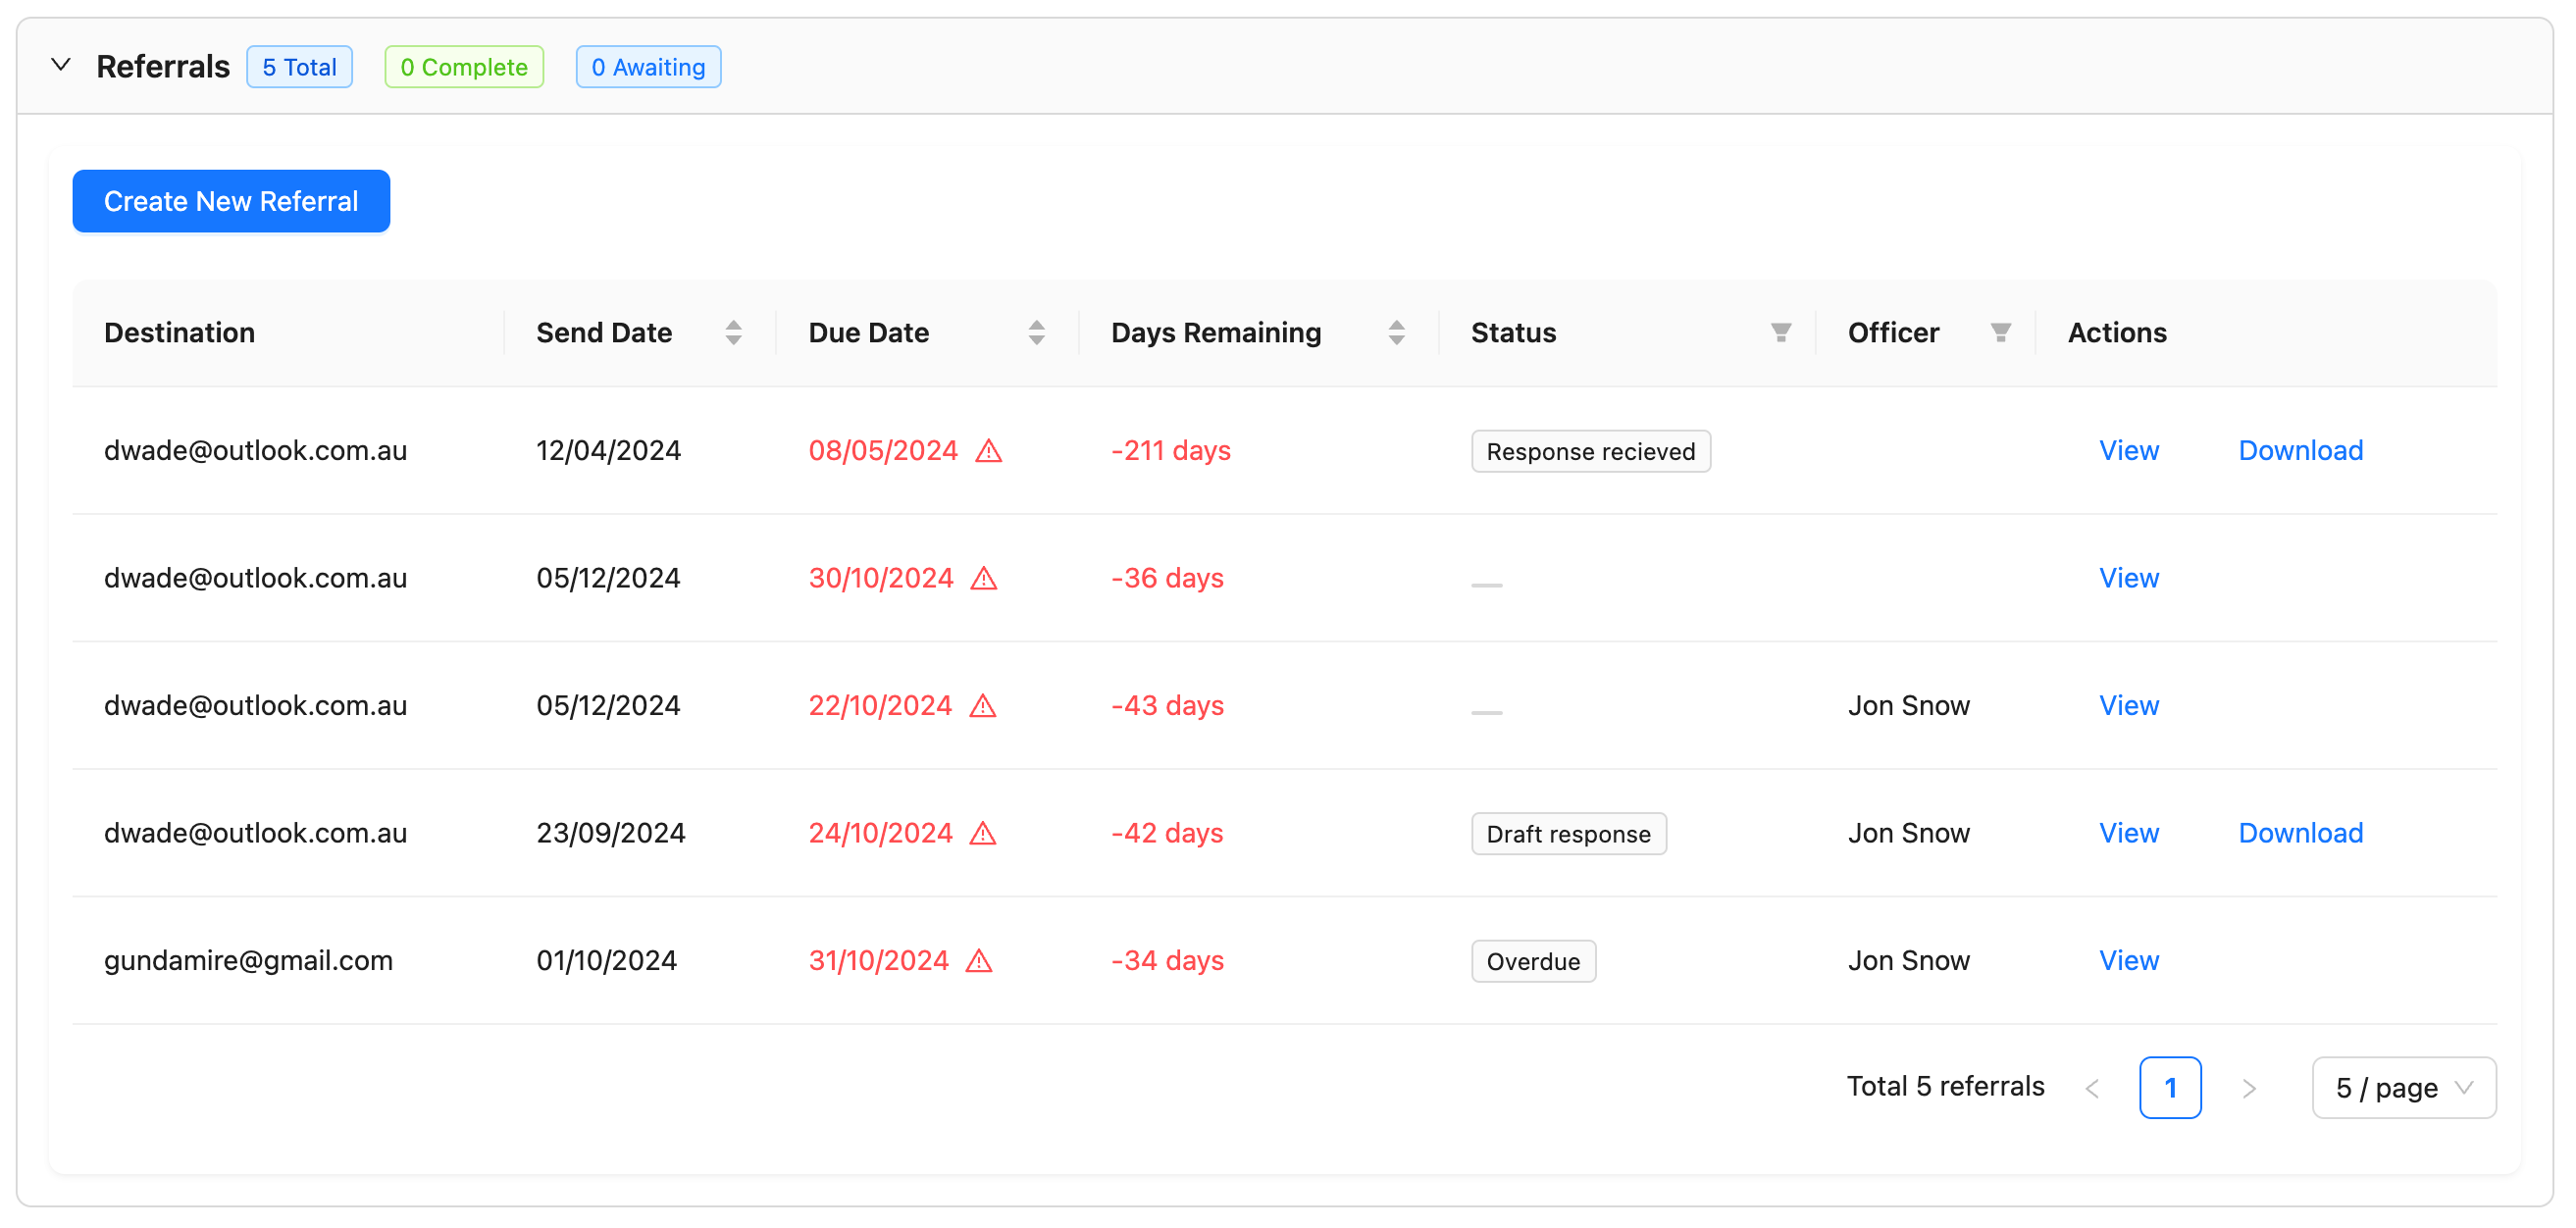
Task: Sort table by Send Date arrows
Action: click(733, 333)
